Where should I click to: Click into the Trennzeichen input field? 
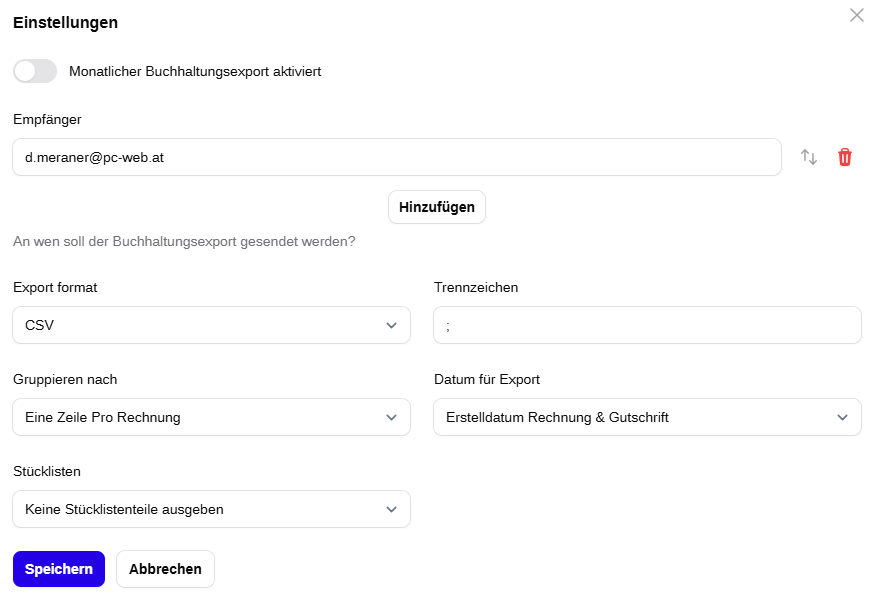[648, 325]
